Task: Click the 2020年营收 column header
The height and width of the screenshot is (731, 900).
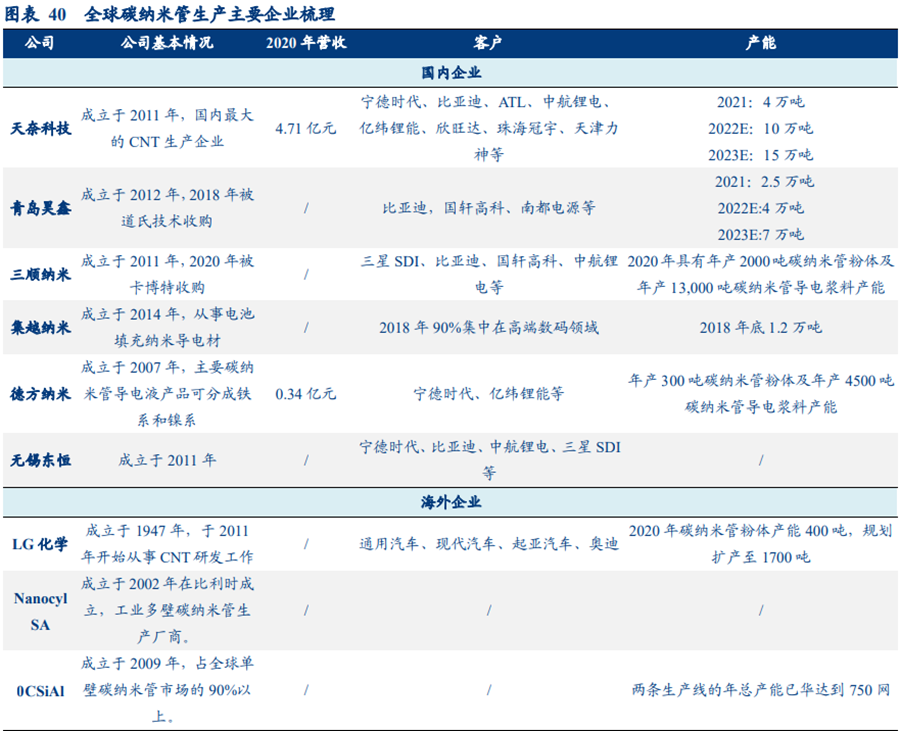Action: [x=306, y=42]
